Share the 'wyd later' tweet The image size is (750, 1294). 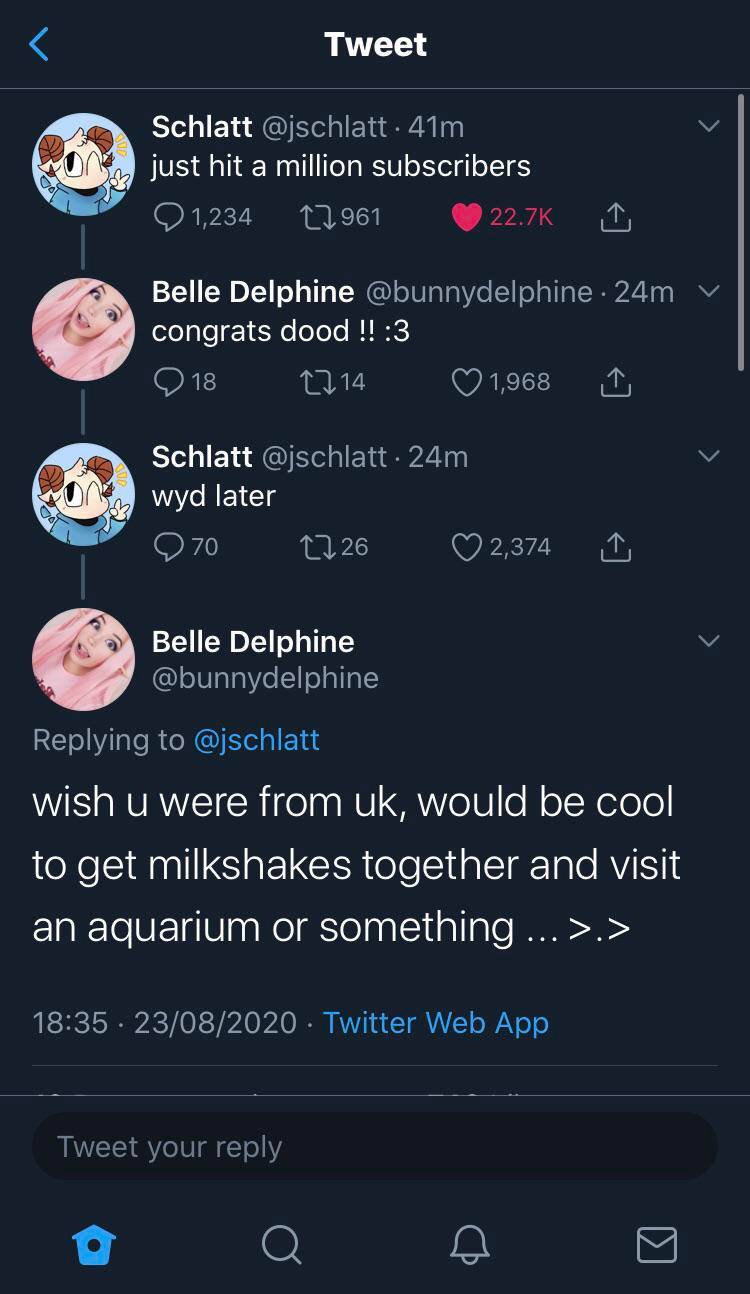[616, 547]
